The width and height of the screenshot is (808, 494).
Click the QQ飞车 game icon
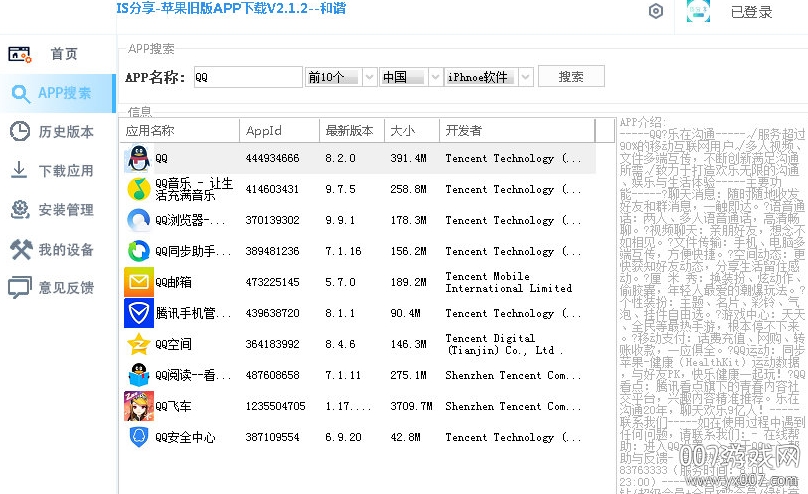point(138,406)
